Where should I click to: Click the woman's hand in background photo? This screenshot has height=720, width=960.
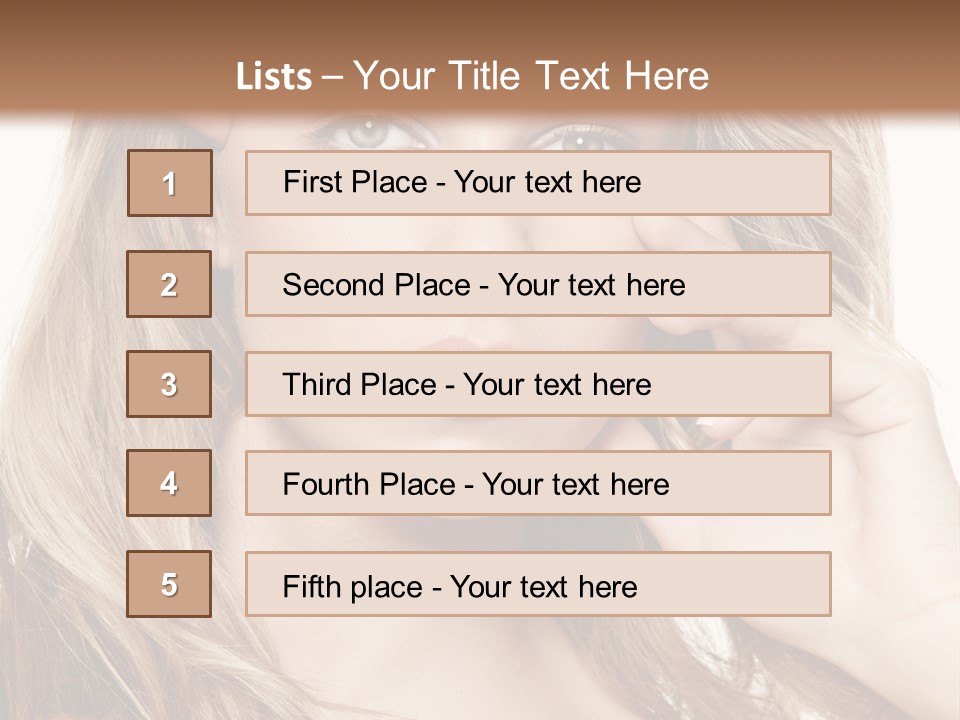click(x=880, y=400)
